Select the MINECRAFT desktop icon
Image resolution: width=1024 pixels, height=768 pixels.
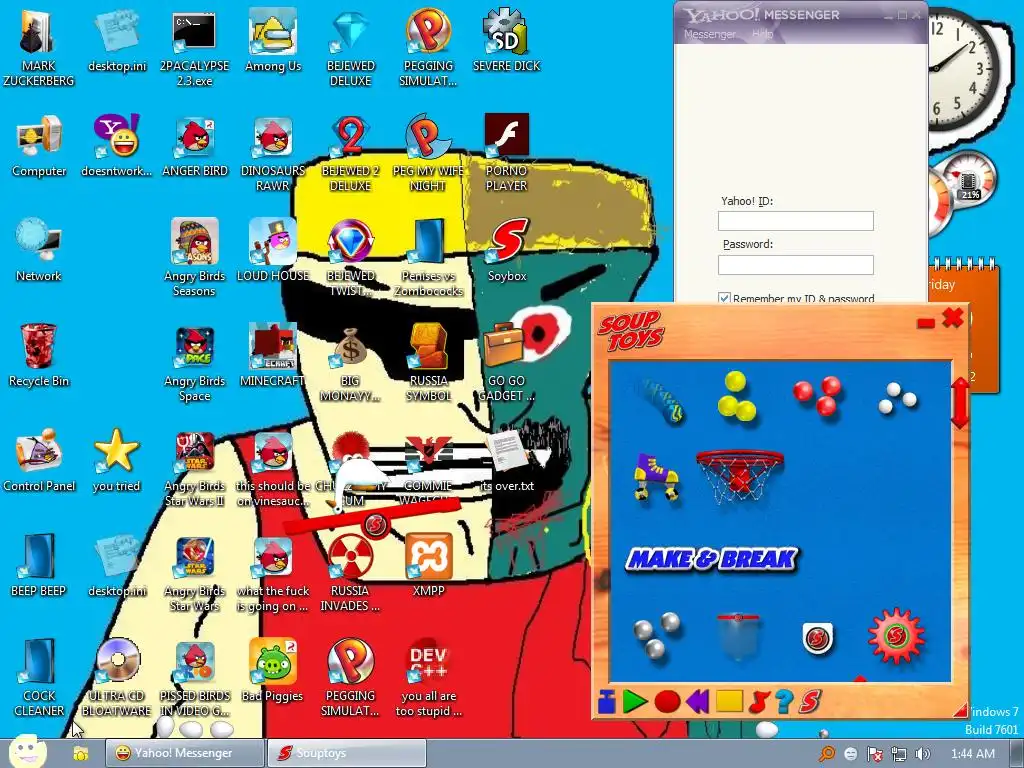click(x=272, y=356)
